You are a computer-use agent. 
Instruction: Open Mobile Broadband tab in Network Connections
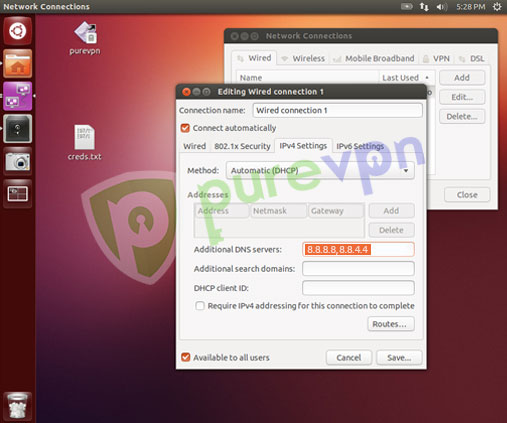point(374,59)
